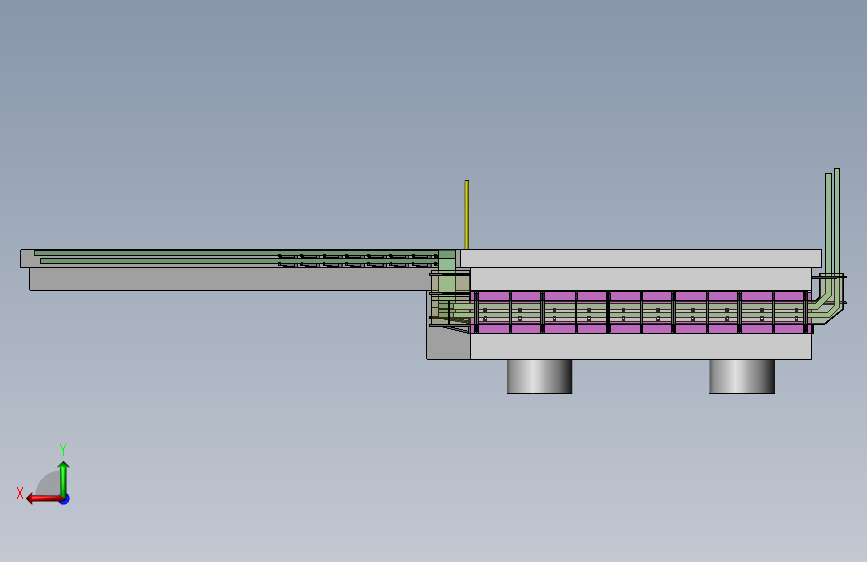The image size is (867, 562).
Task: Click the blue Z axis dot of triad
Action: [x=65, y=499]
